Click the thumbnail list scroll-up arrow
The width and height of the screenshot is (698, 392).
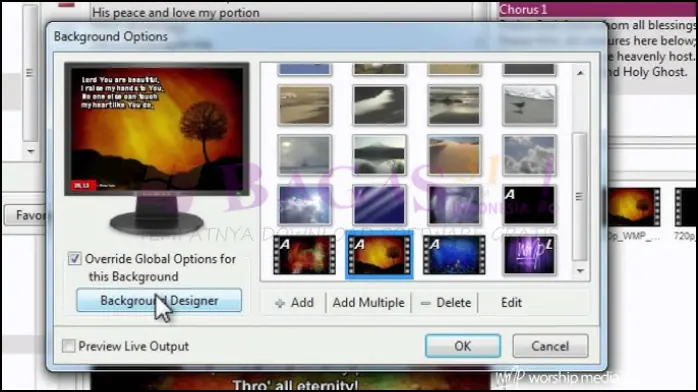click(x=580, y=73)
